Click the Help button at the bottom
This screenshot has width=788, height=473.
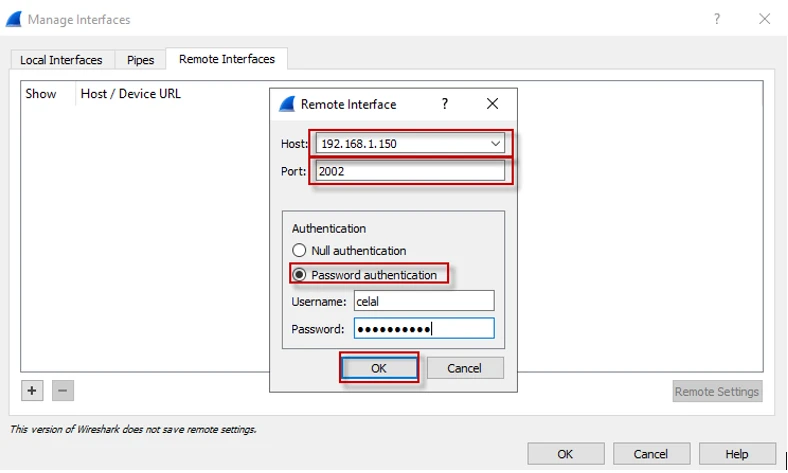(737, 454)
